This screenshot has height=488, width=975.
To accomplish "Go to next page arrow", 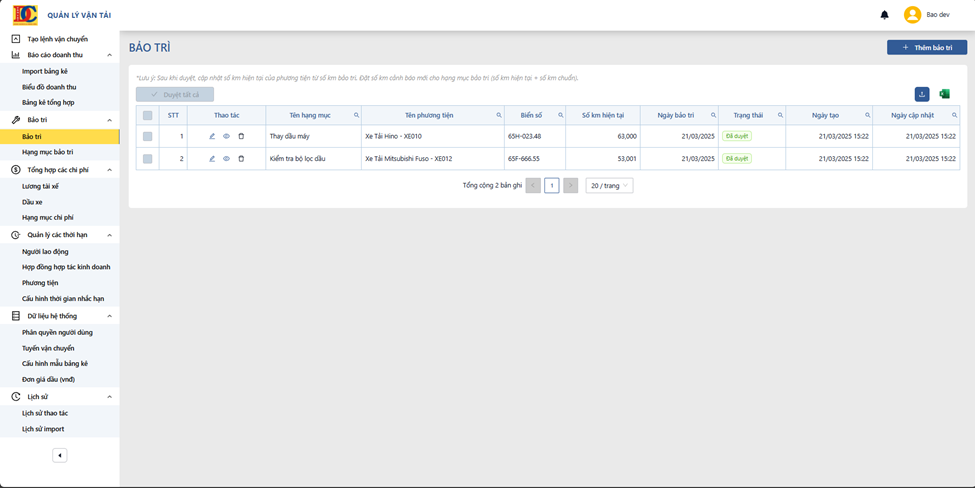I will [x=570, y=185].
